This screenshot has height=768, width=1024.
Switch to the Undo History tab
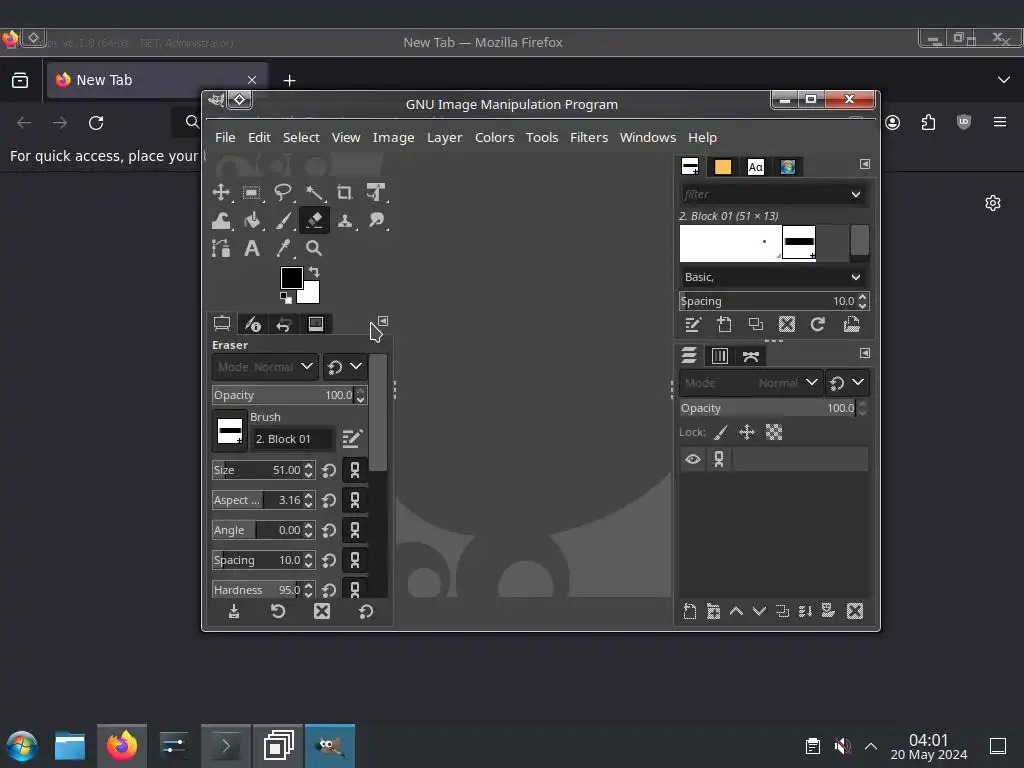283,324
